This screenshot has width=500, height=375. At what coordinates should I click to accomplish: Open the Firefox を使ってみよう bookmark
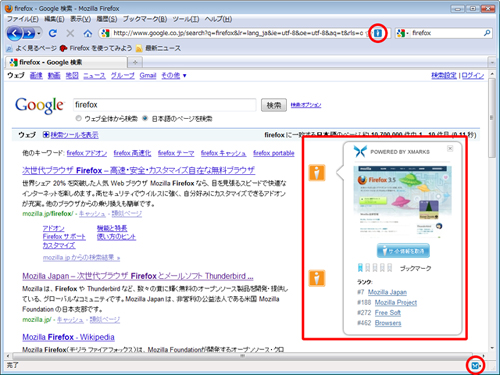(96, 48)
